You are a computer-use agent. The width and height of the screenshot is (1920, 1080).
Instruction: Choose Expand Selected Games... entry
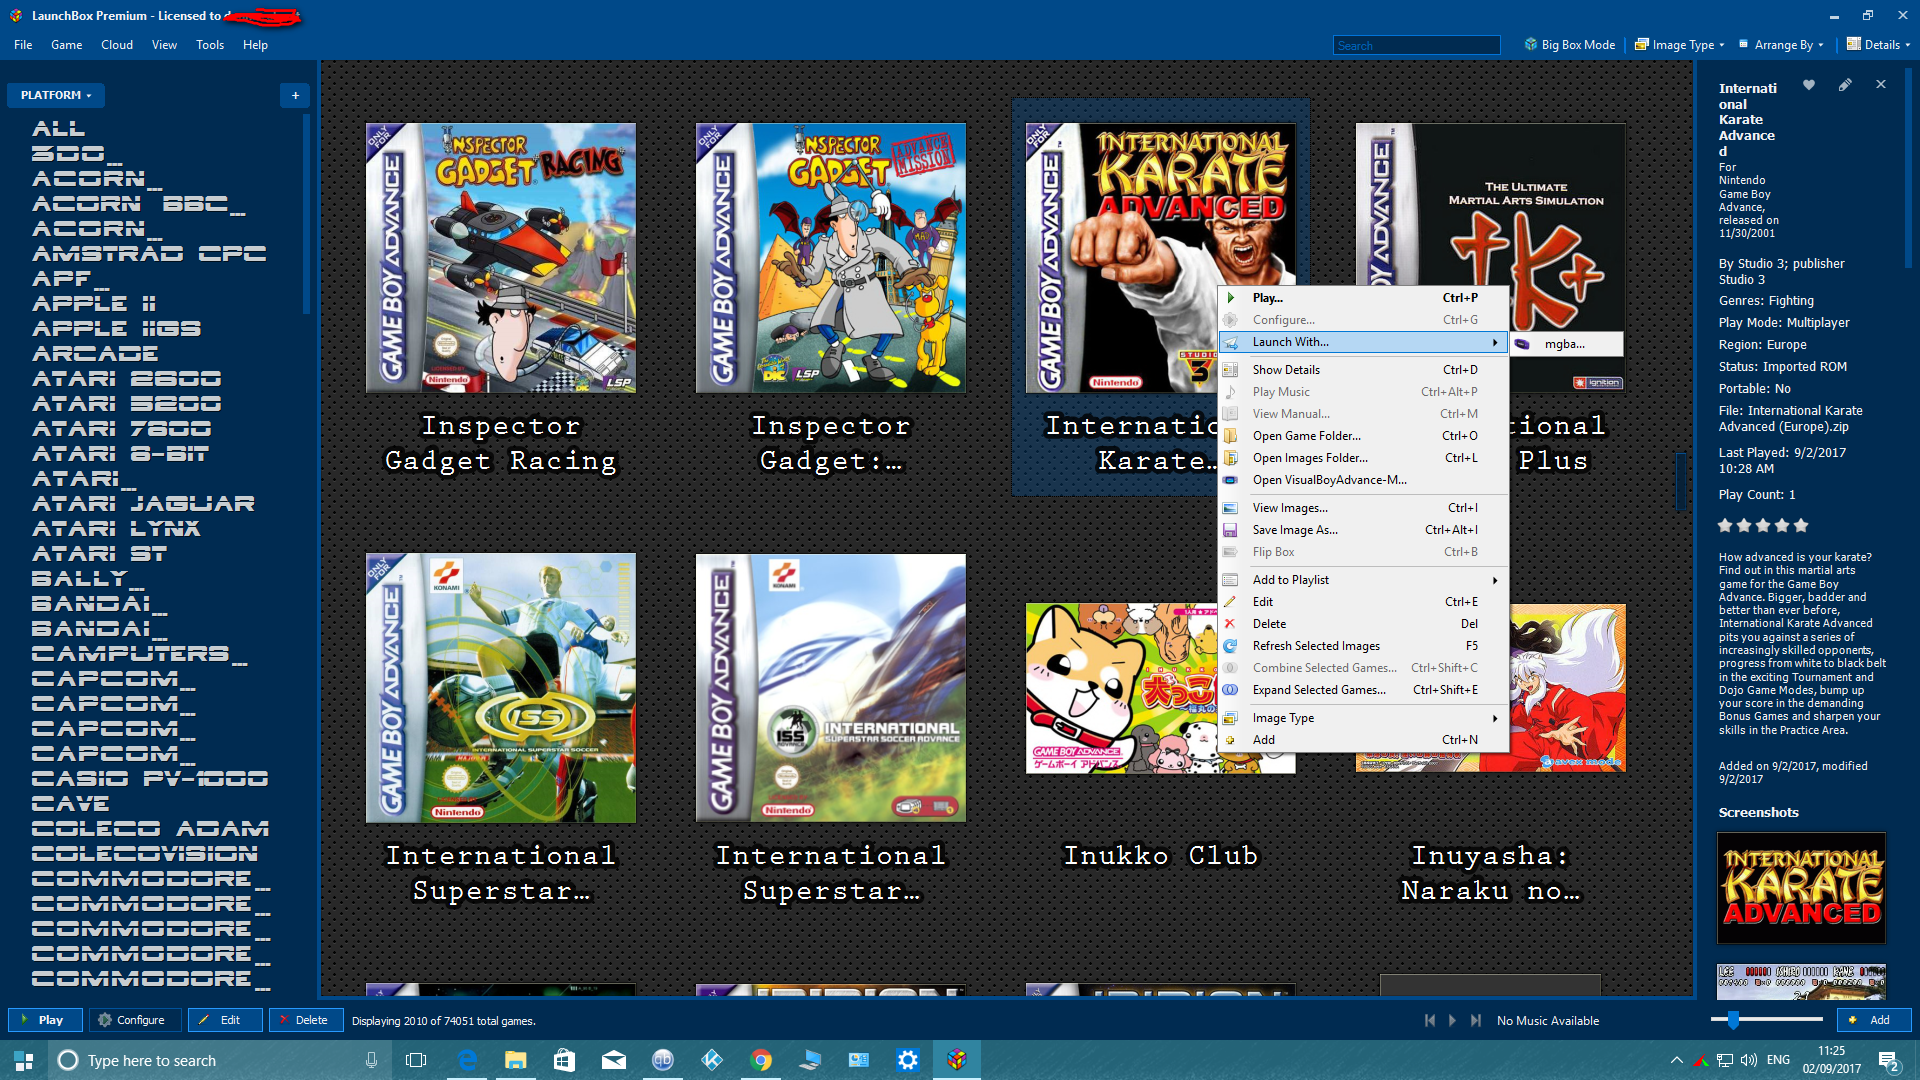tap(1364, 690)
